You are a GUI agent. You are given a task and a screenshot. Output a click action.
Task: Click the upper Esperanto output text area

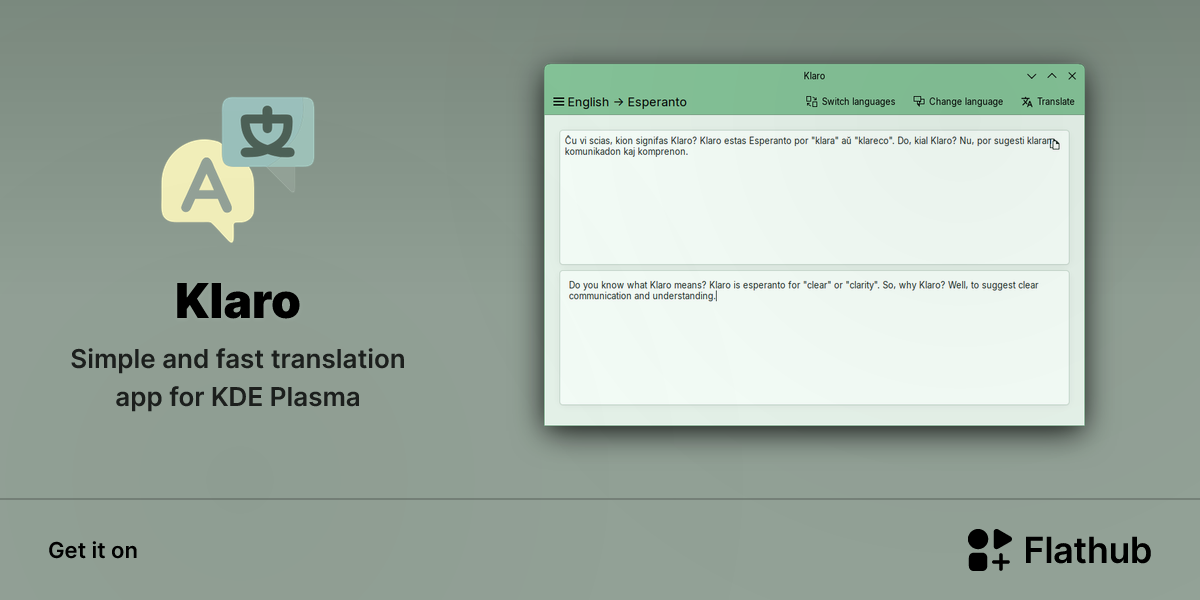point(814,197)
